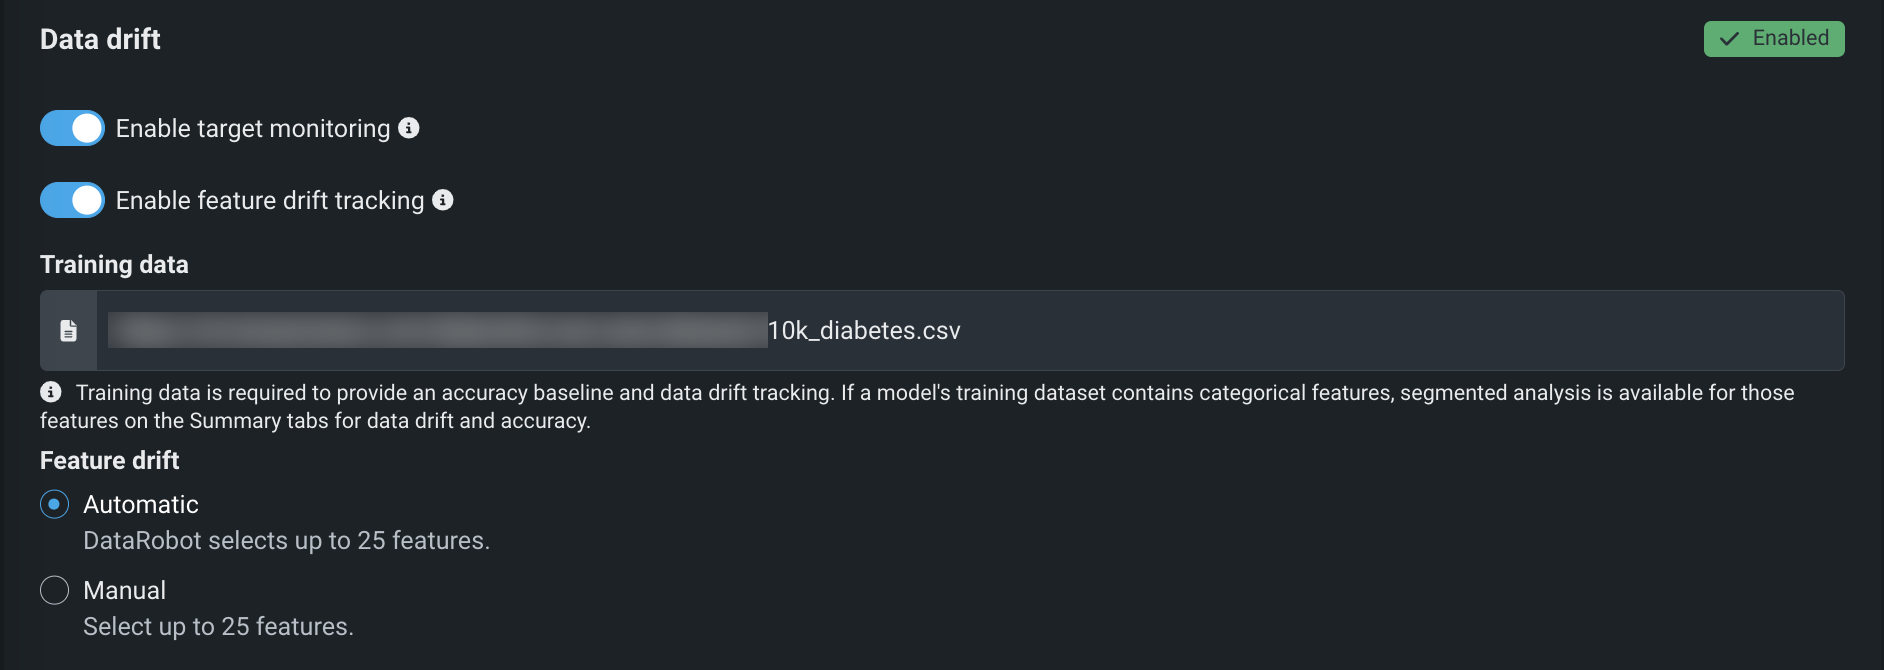Click the info icon before training data note

[51, 392]
